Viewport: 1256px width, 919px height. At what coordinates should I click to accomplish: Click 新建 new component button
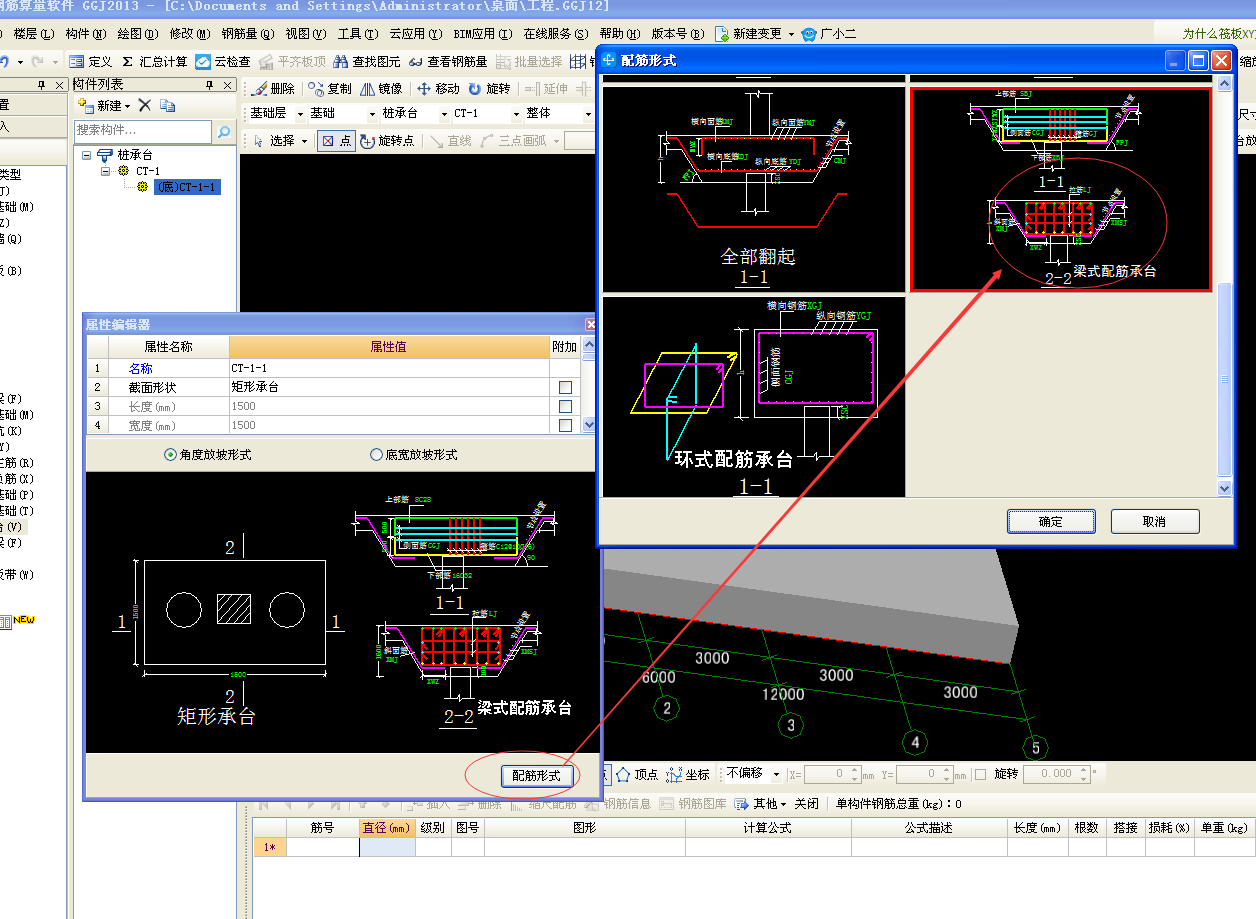coord(104,105)
